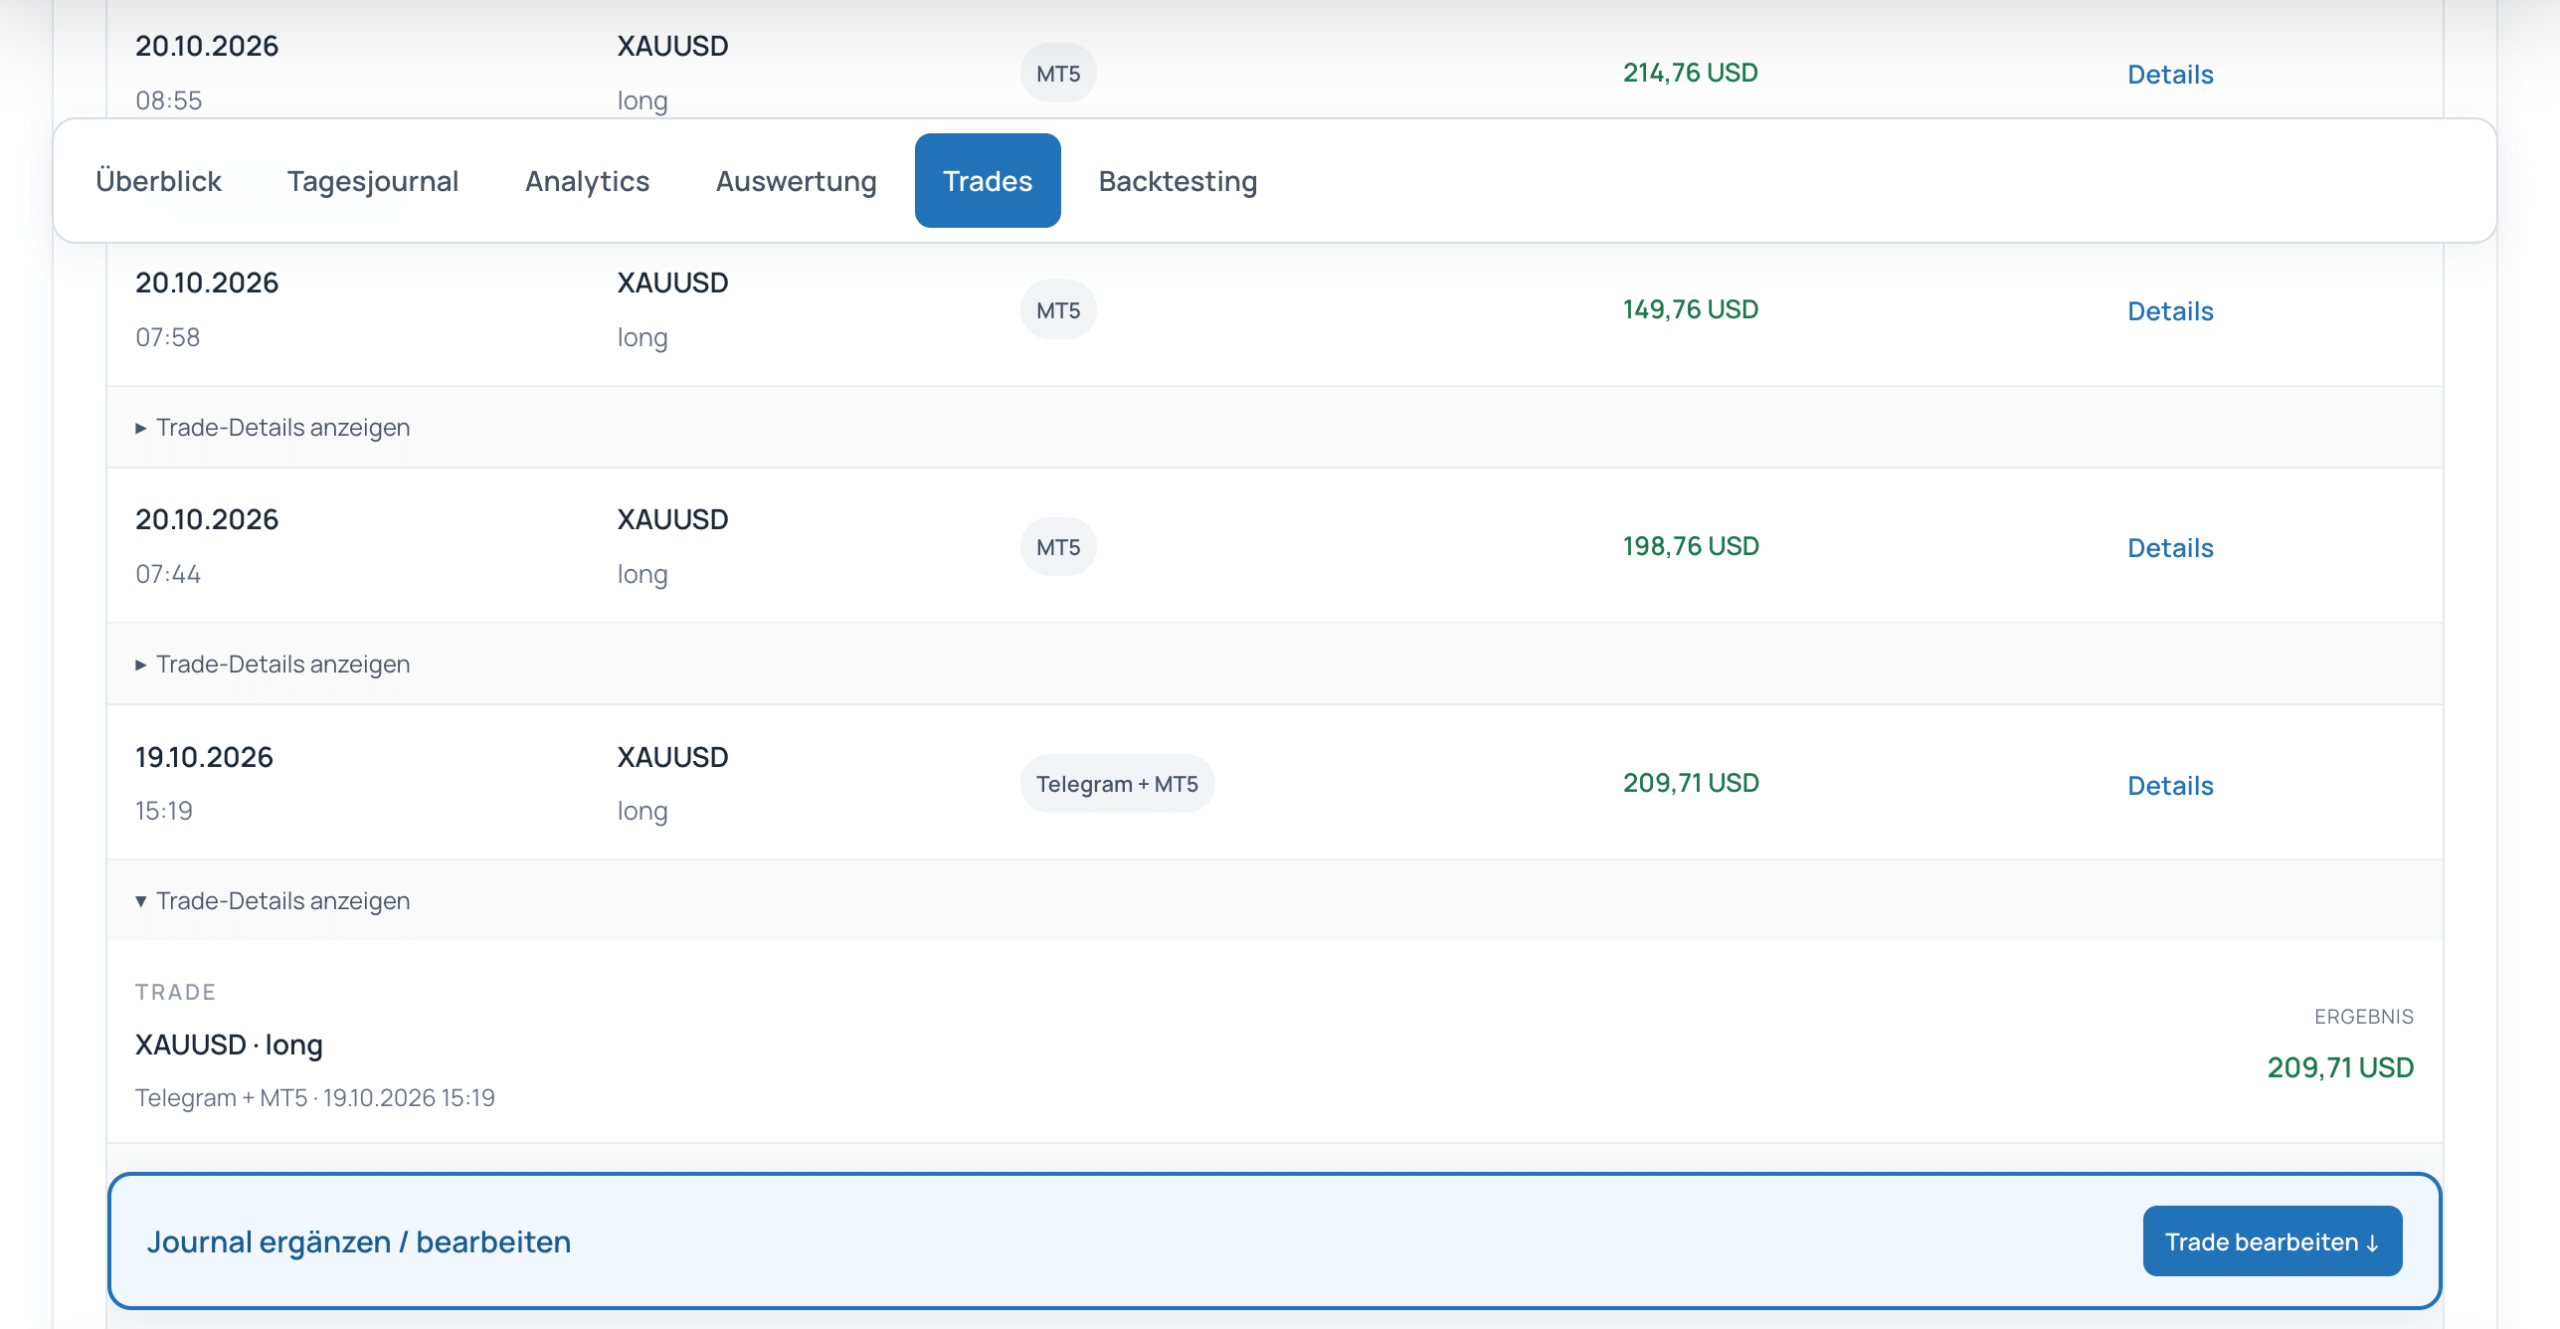Click the 149,76 USD result value

coord(1690,310)
